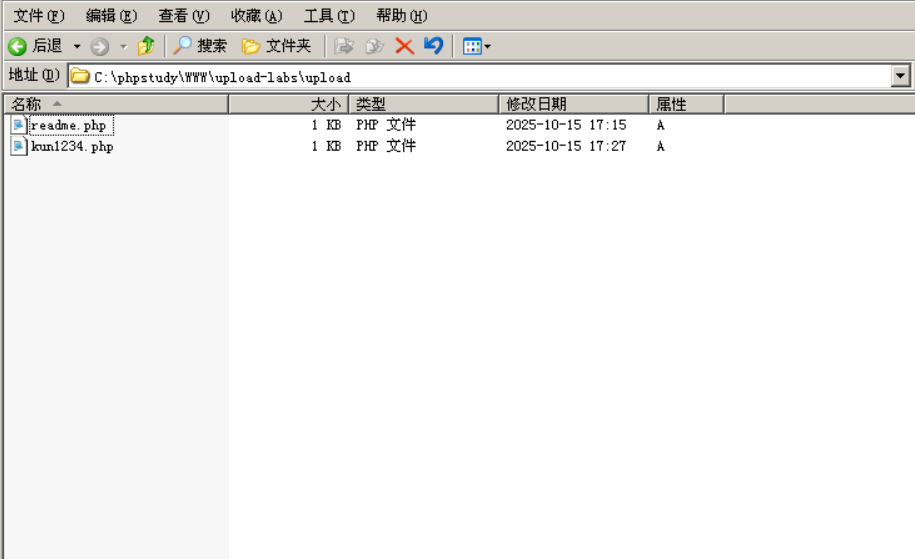Click attribute A in readme.php row
The image size is (915, 559).
tap(661, 125)
